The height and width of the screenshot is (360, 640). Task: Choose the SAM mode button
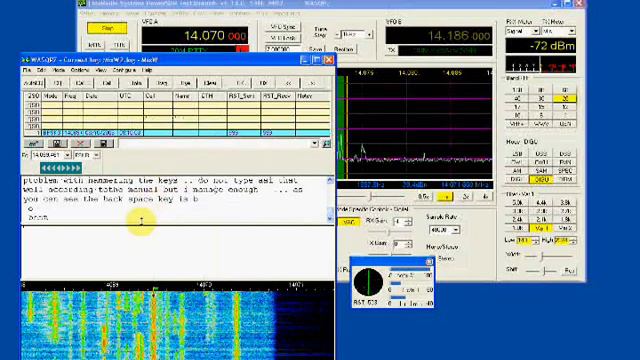click(541, 171)
